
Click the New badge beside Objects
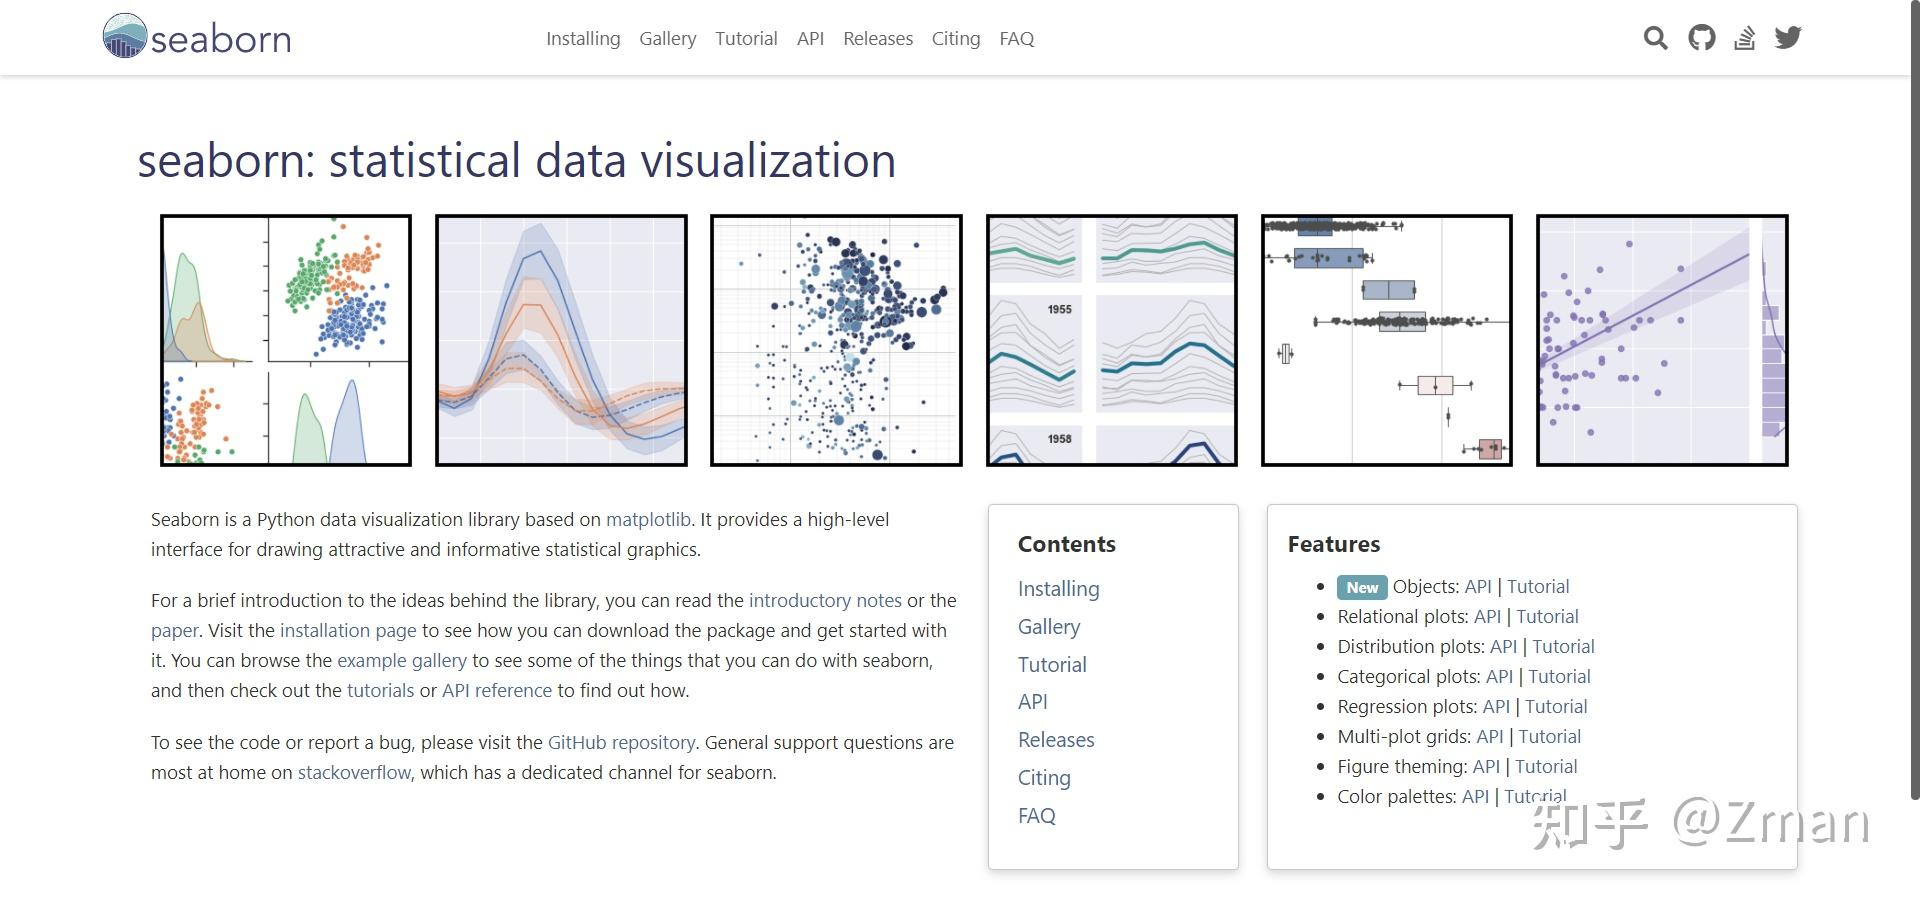pyautogui.click(x=1362, y=587)
